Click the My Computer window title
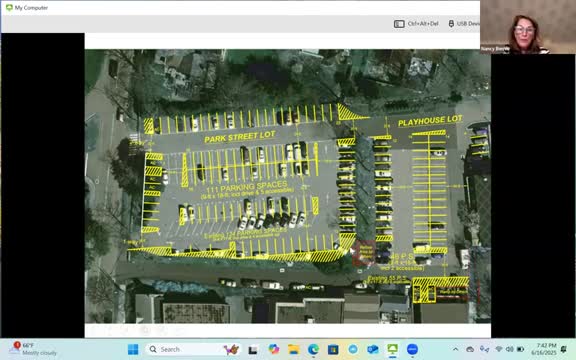 pos(31,8)
